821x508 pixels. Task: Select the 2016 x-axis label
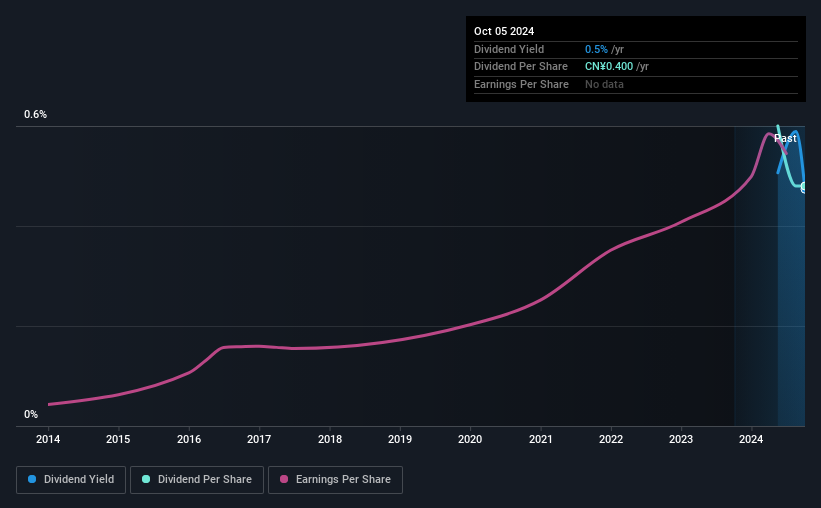pos(189,439)
